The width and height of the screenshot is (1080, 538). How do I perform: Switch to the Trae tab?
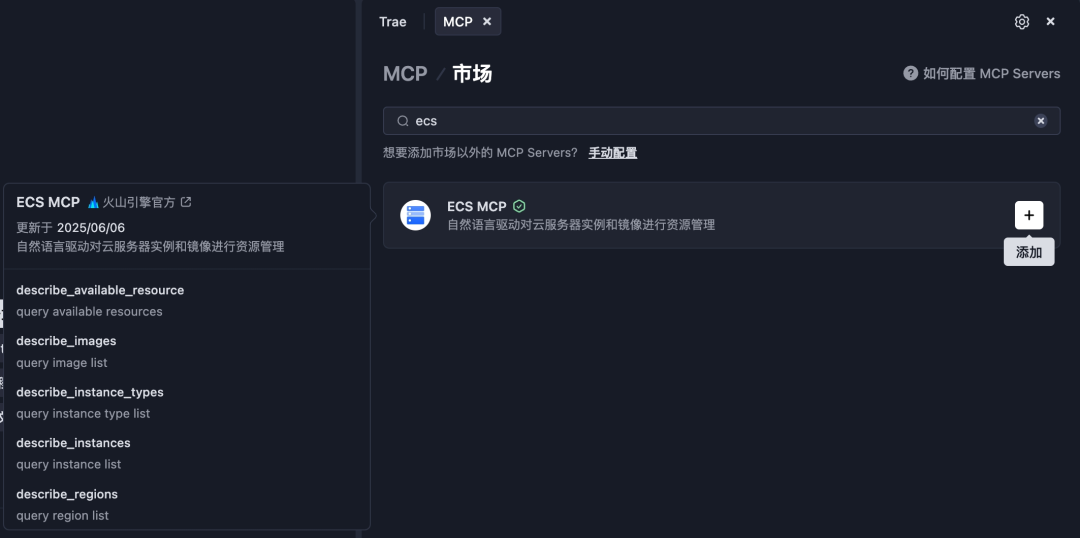click(393, 22)
